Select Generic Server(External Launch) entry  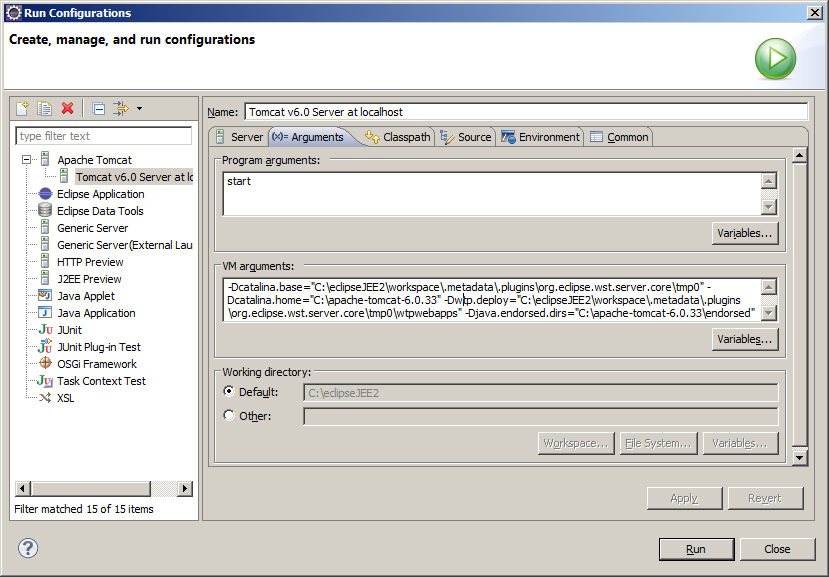tap(125, 245)
